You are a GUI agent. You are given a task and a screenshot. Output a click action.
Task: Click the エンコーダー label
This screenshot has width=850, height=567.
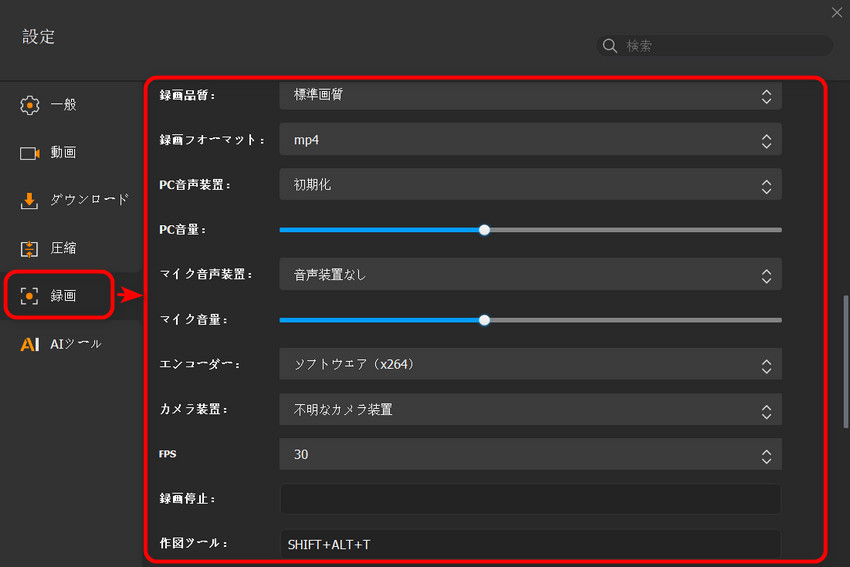click(199, 364)
